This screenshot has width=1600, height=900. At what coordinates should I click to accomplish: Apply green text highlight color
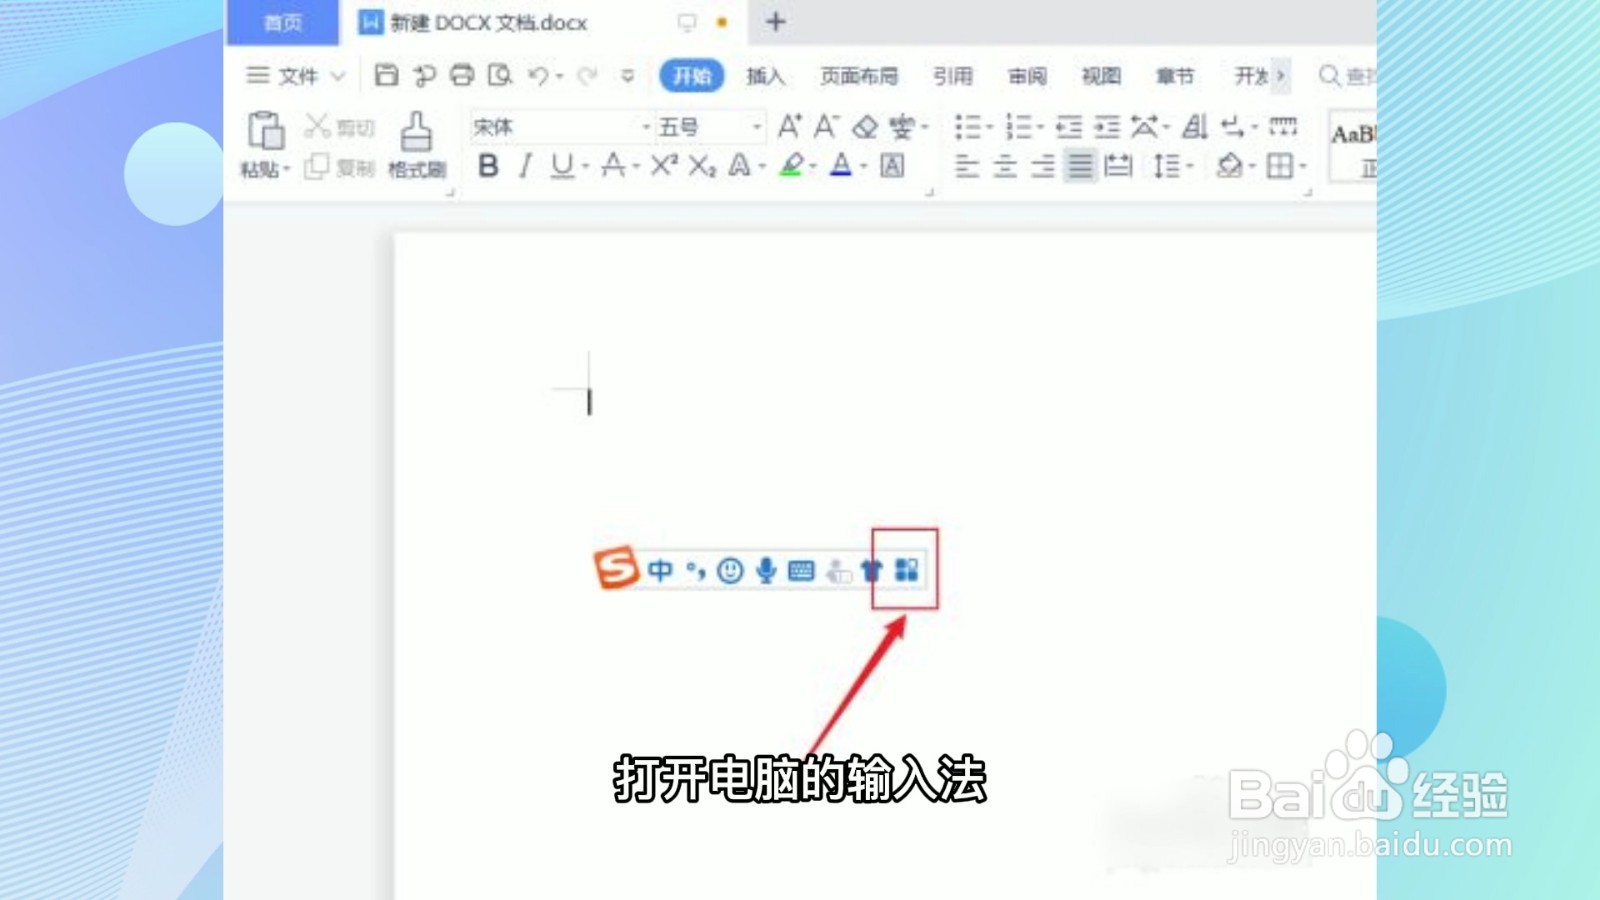coord(792,166)
